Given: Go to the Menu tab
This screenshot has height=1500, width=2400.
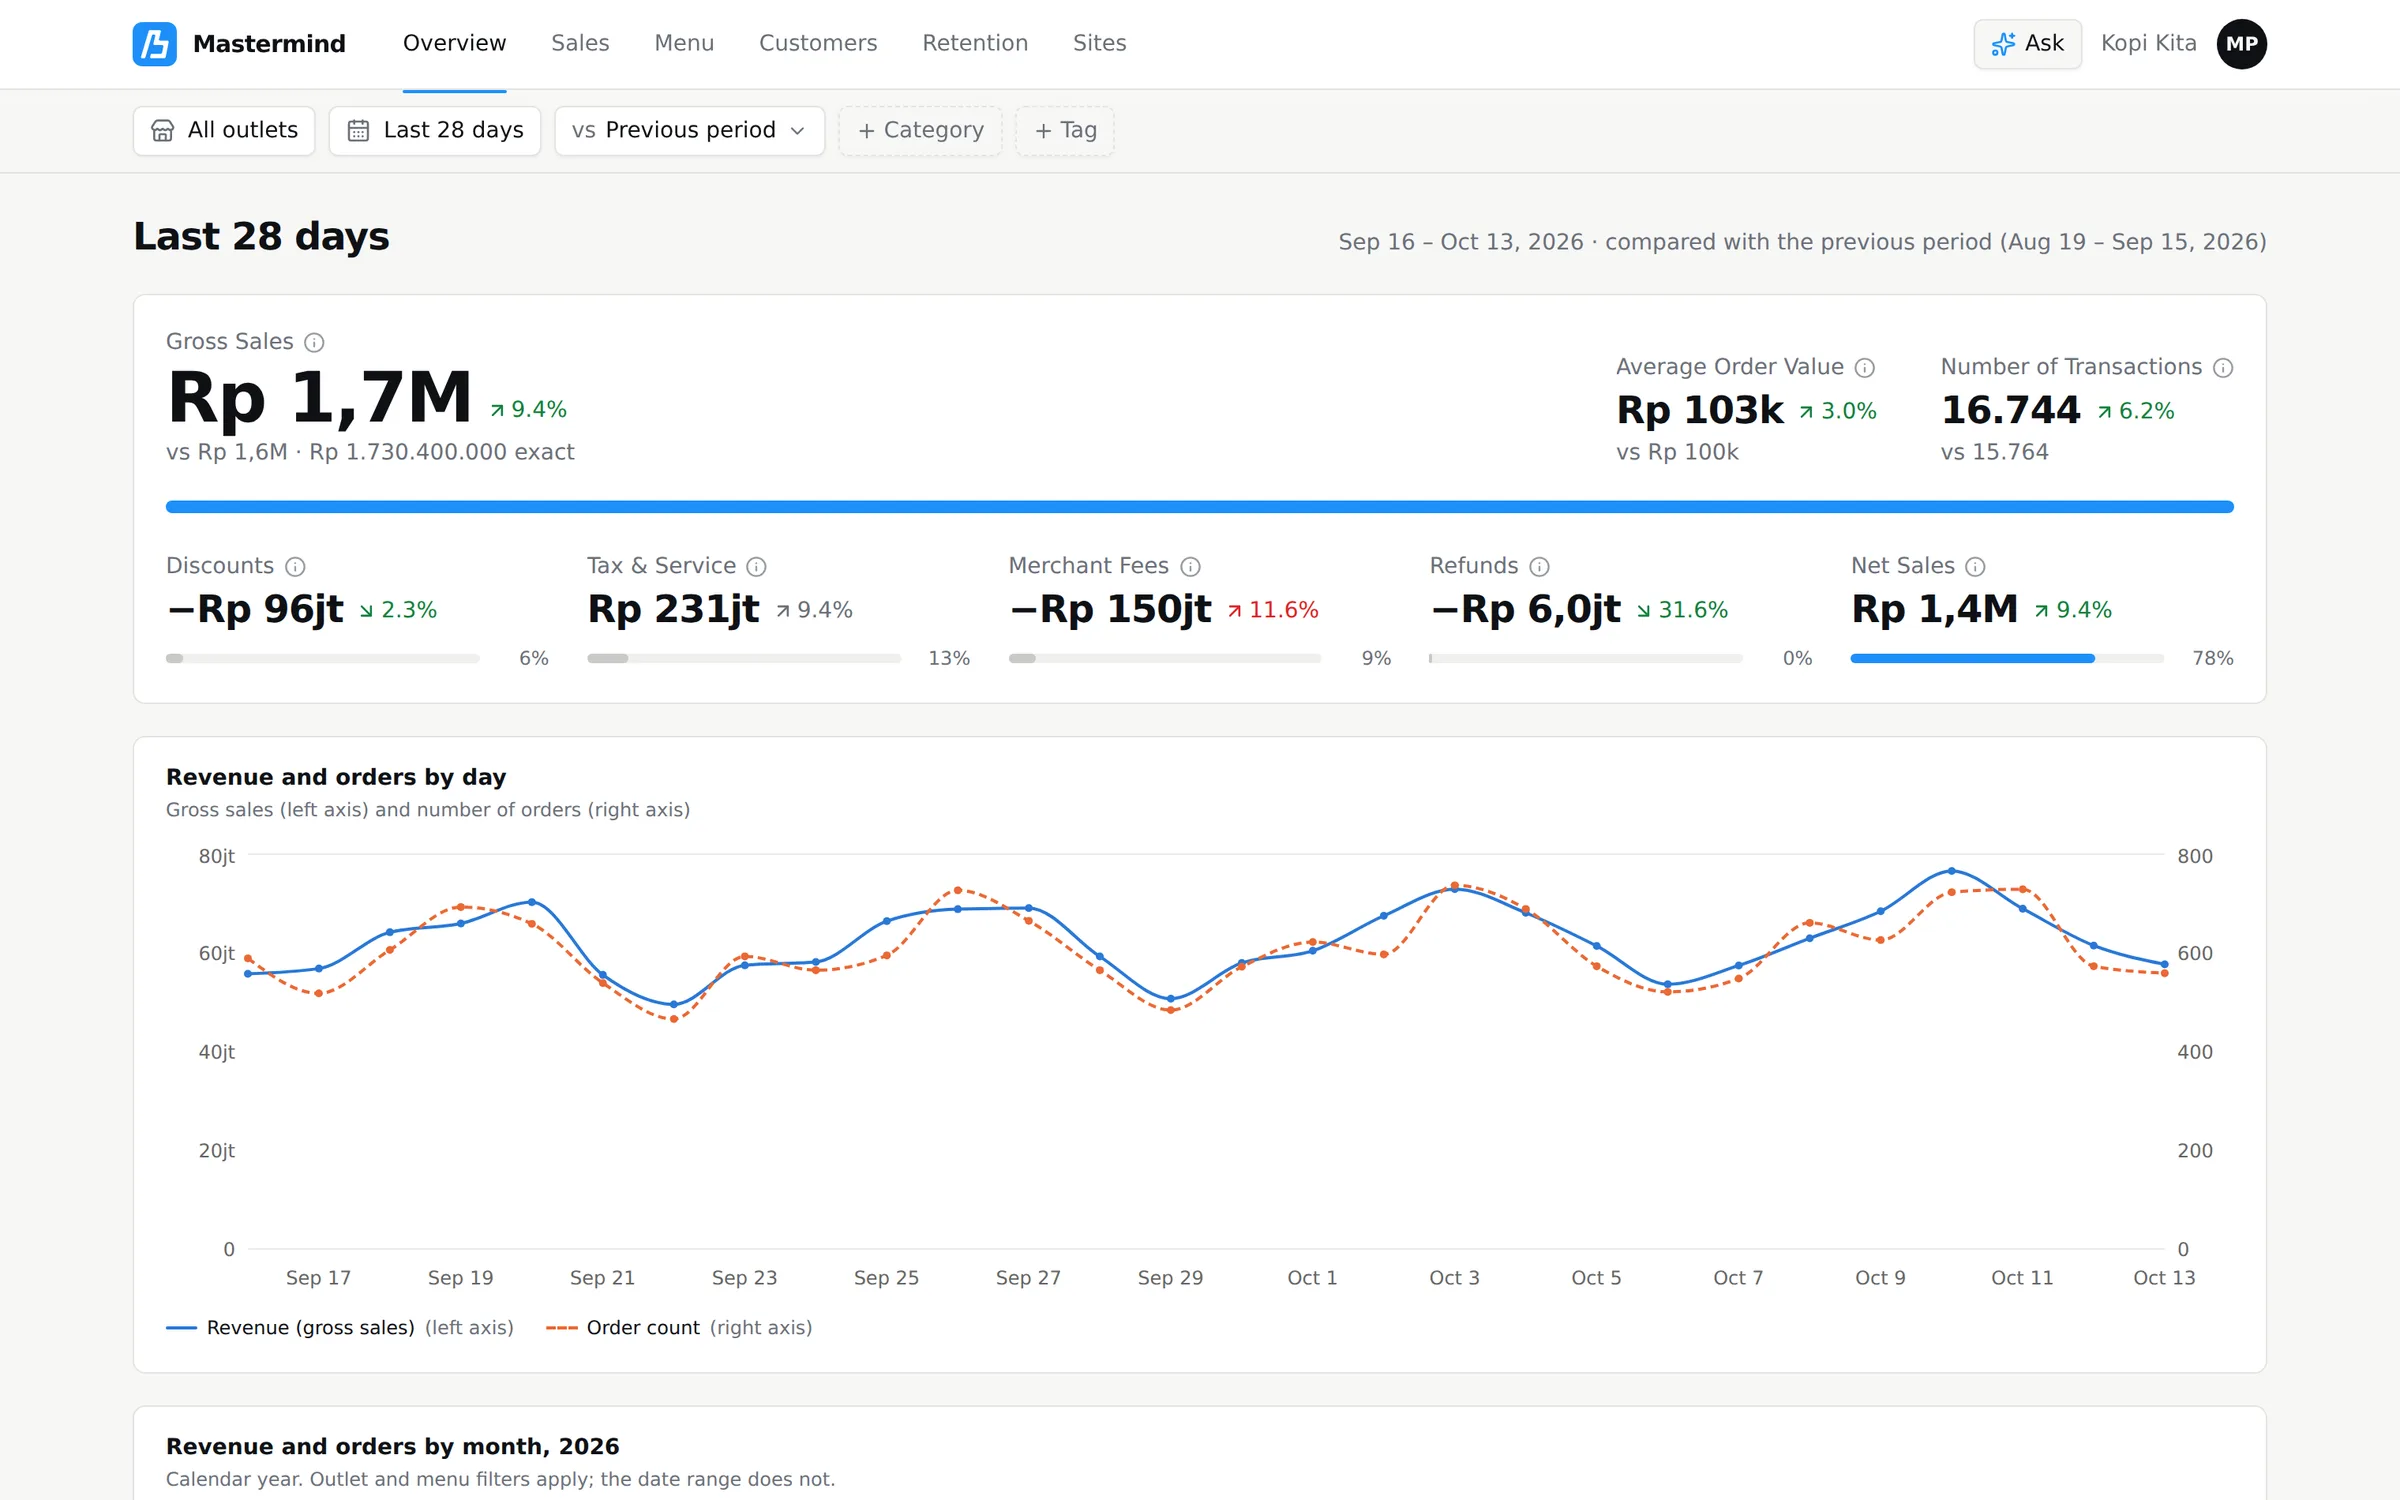Looking at the screenshot, I should click(x=684, y=43).
